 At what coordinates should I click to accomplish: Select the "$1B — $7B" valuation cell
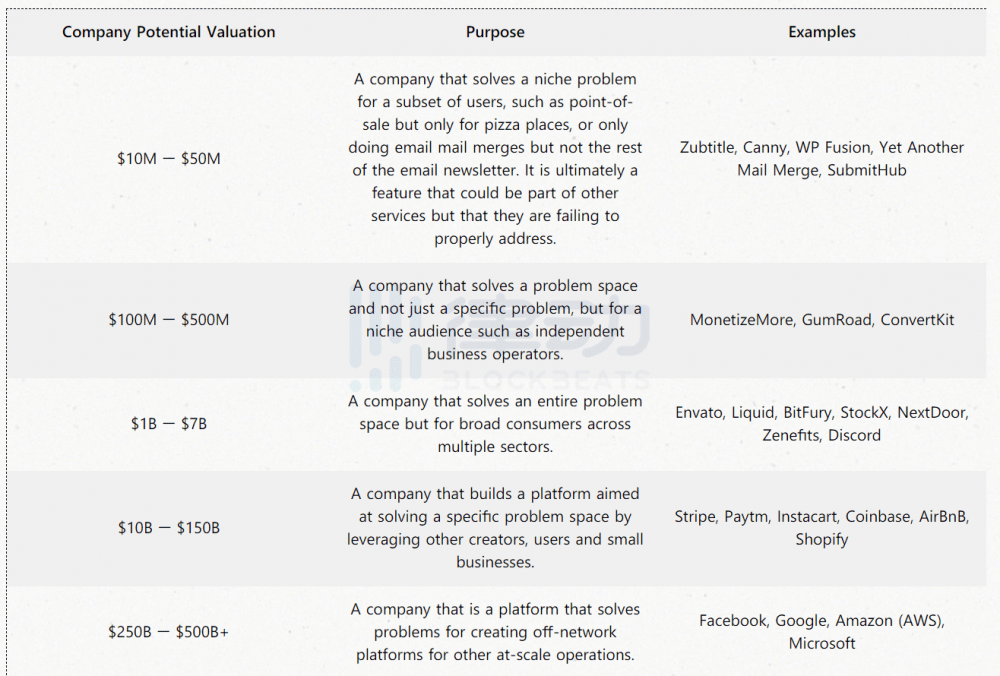pos(168,424)
